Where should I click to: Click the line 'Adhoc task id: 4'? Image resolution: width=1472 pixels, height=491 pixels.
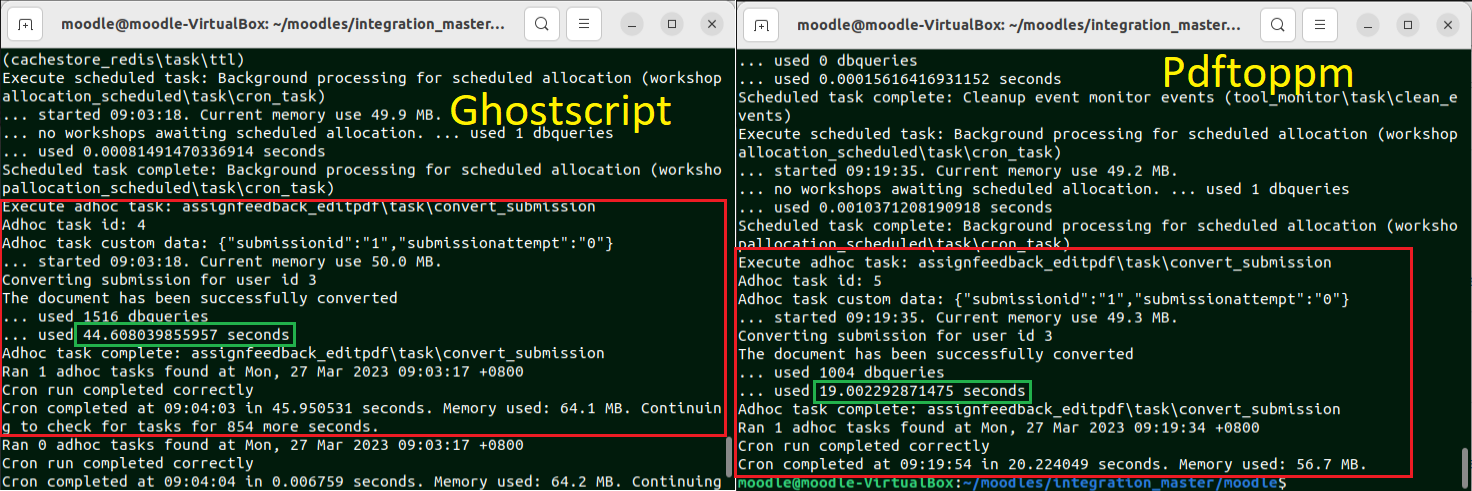pos(74,225)
